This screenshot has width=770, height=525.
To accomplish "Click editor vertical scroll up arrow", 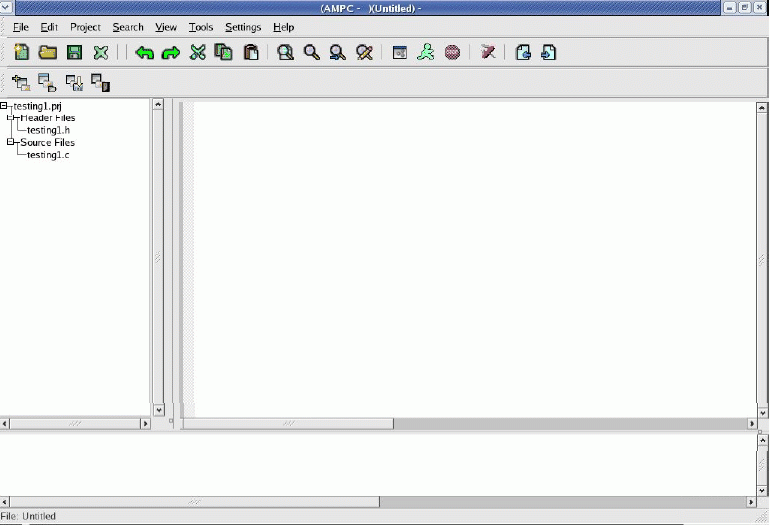I will click(762, 108).
